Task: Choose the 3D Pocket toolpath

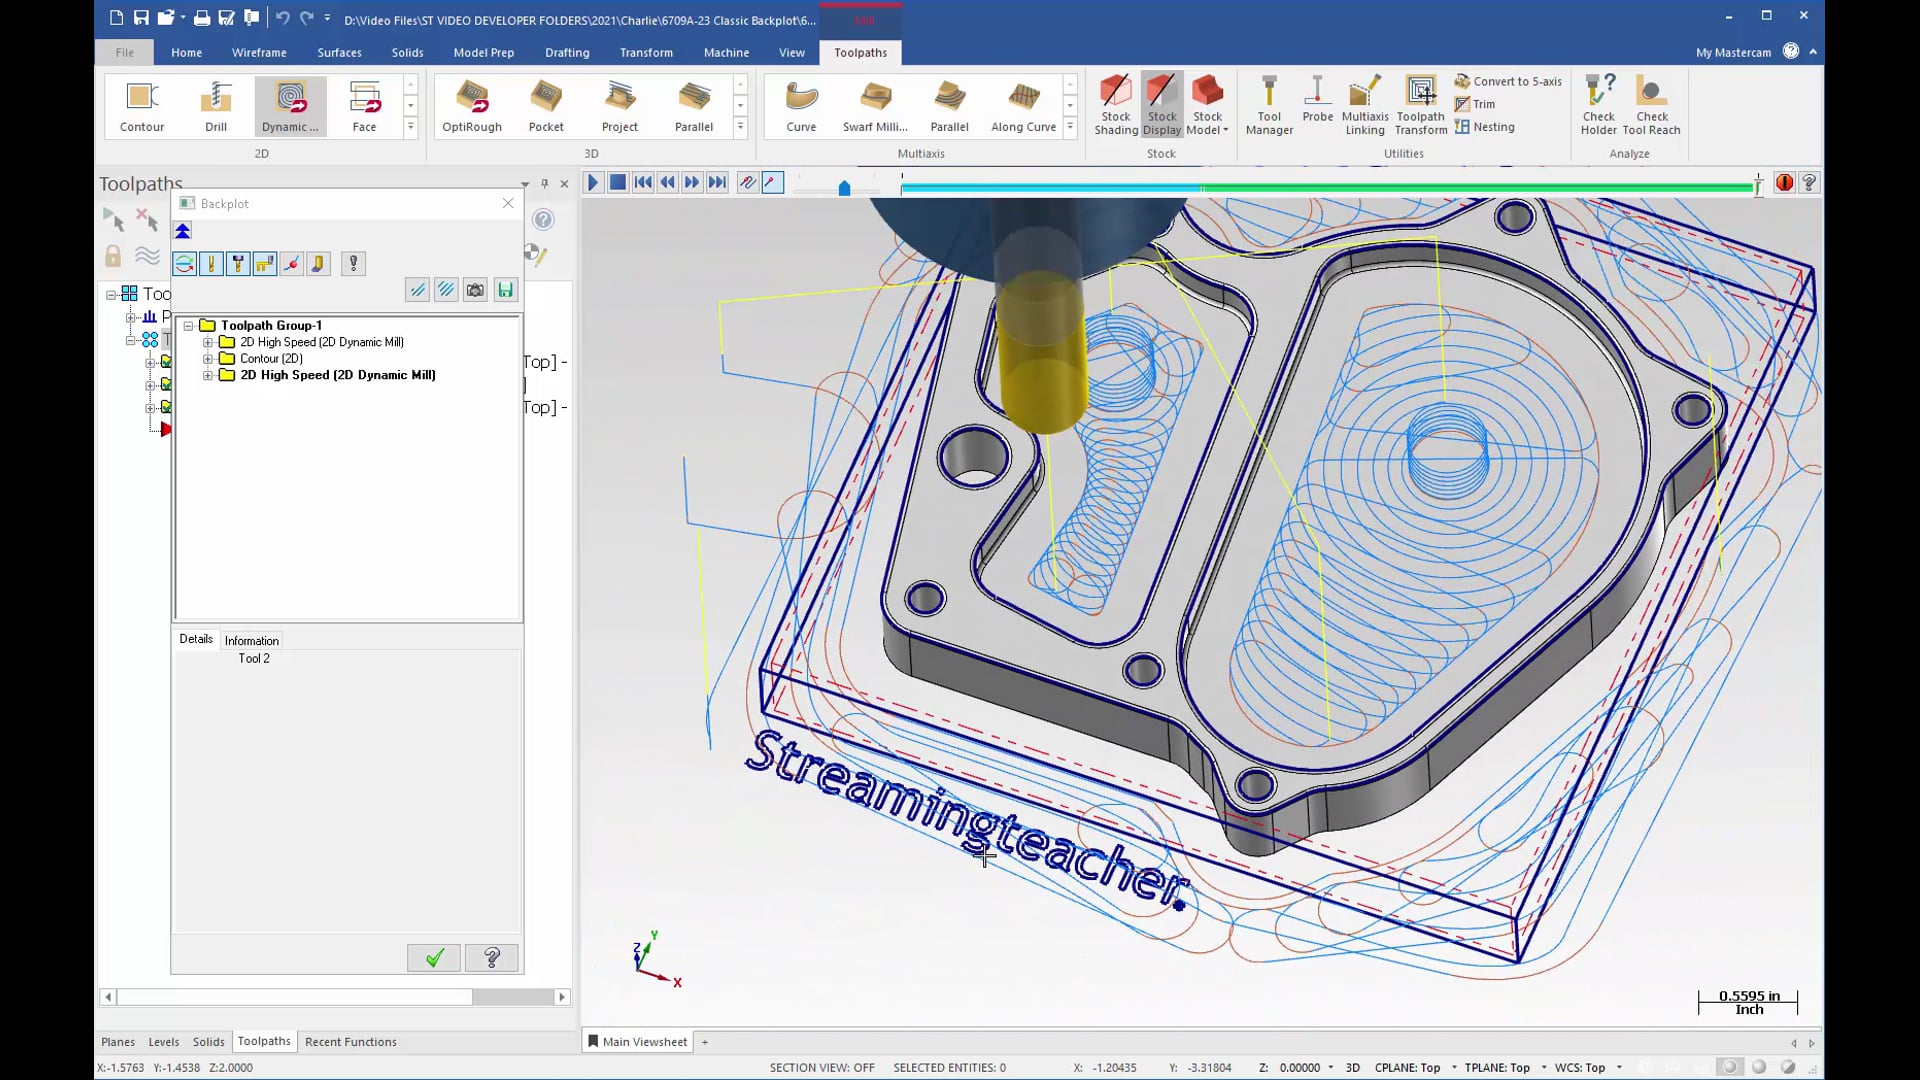Action: (546, 106)
